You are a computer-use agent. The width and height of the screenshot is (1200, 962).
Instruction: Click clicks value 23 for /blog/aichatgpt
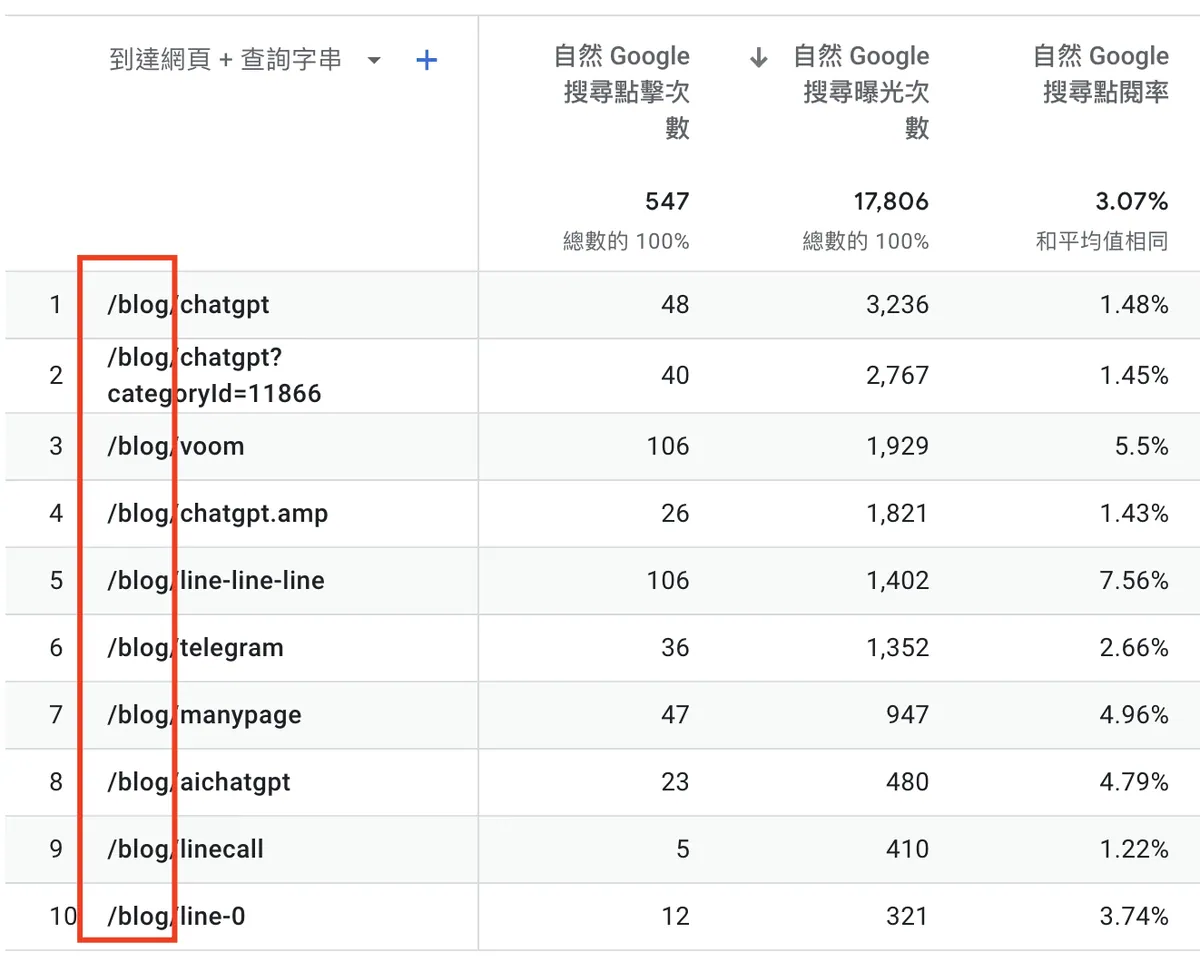tap(675, 782)
